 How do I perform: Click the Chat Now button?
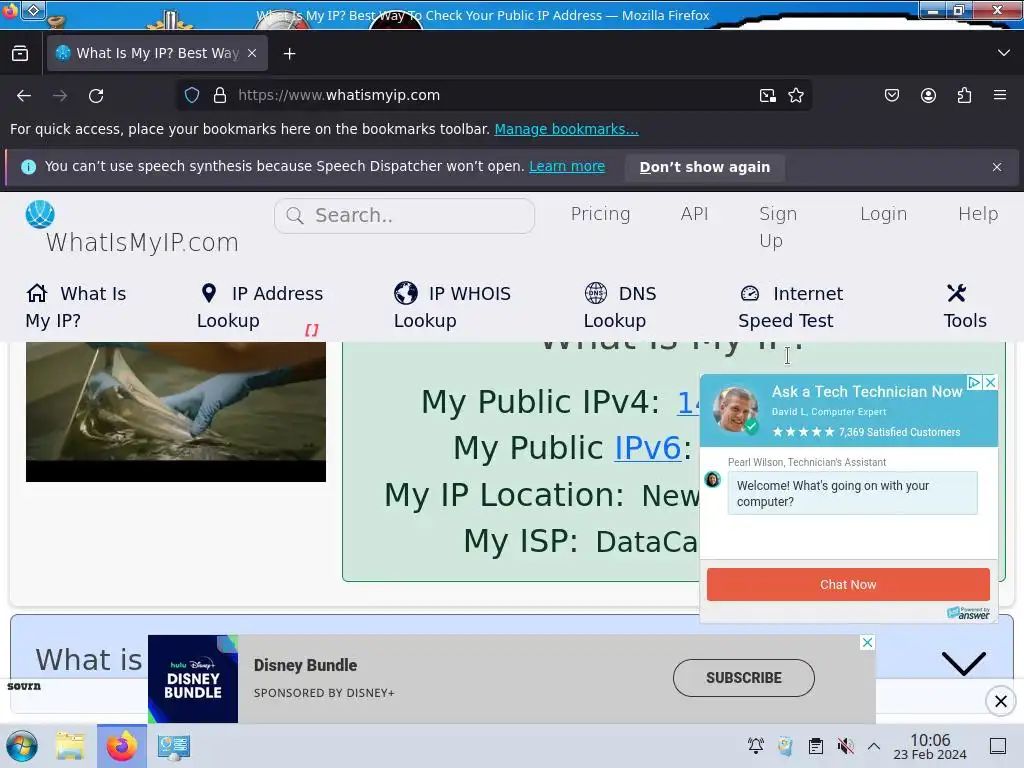848,584
